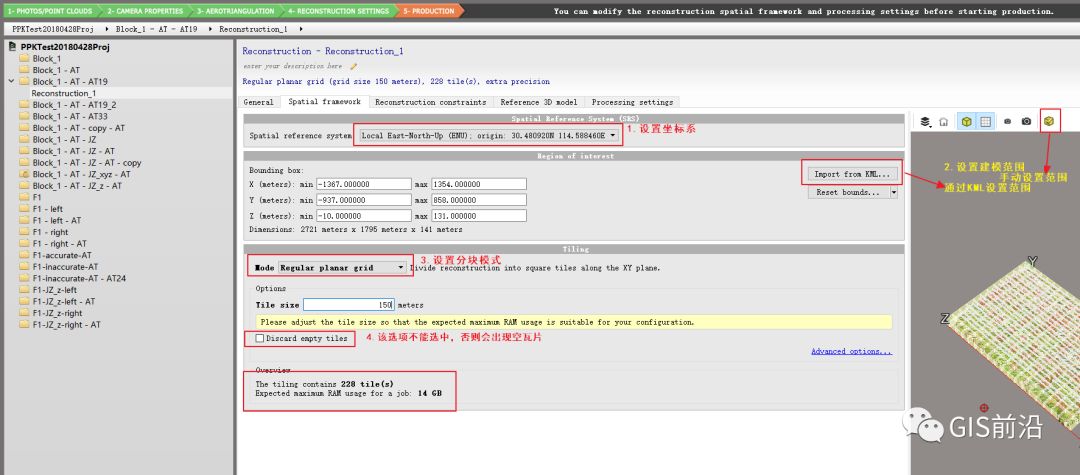
Task: Open the Spatial reference system dropdown
Action: point(488,136)
